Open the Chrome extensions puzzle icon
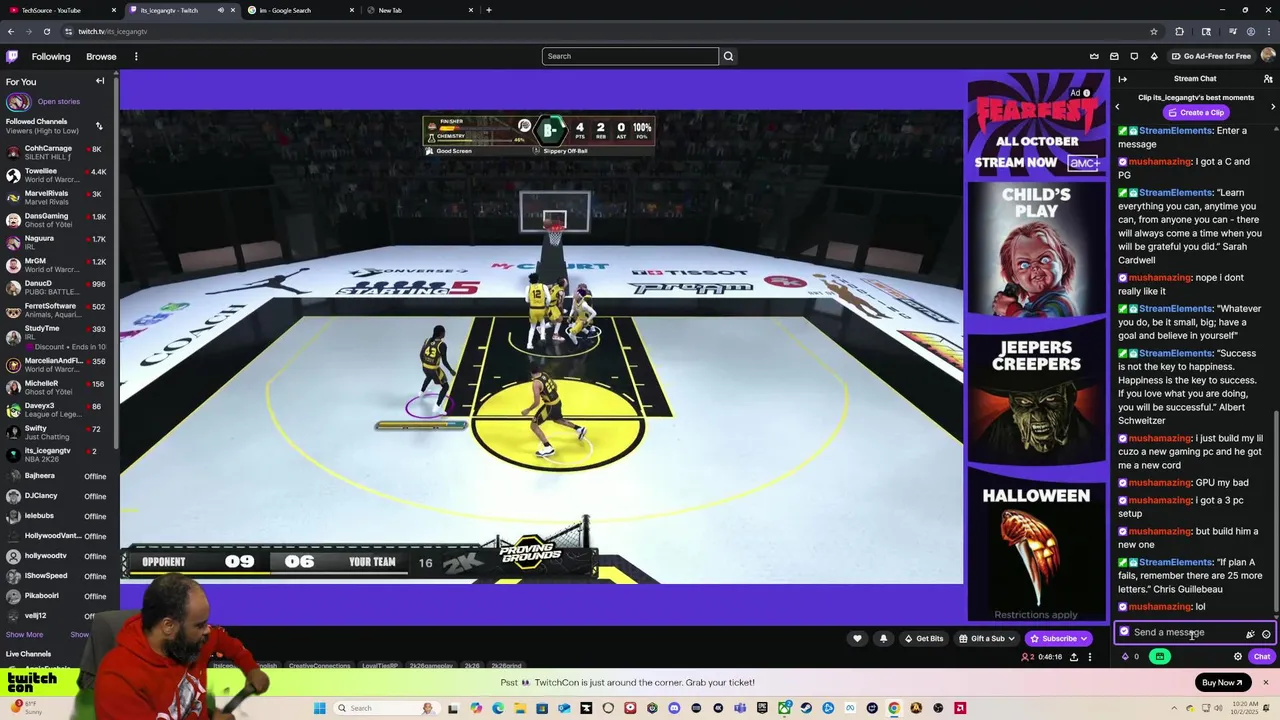The width and height of the screenshot is (1280, 720). [x=1179, y=31]
